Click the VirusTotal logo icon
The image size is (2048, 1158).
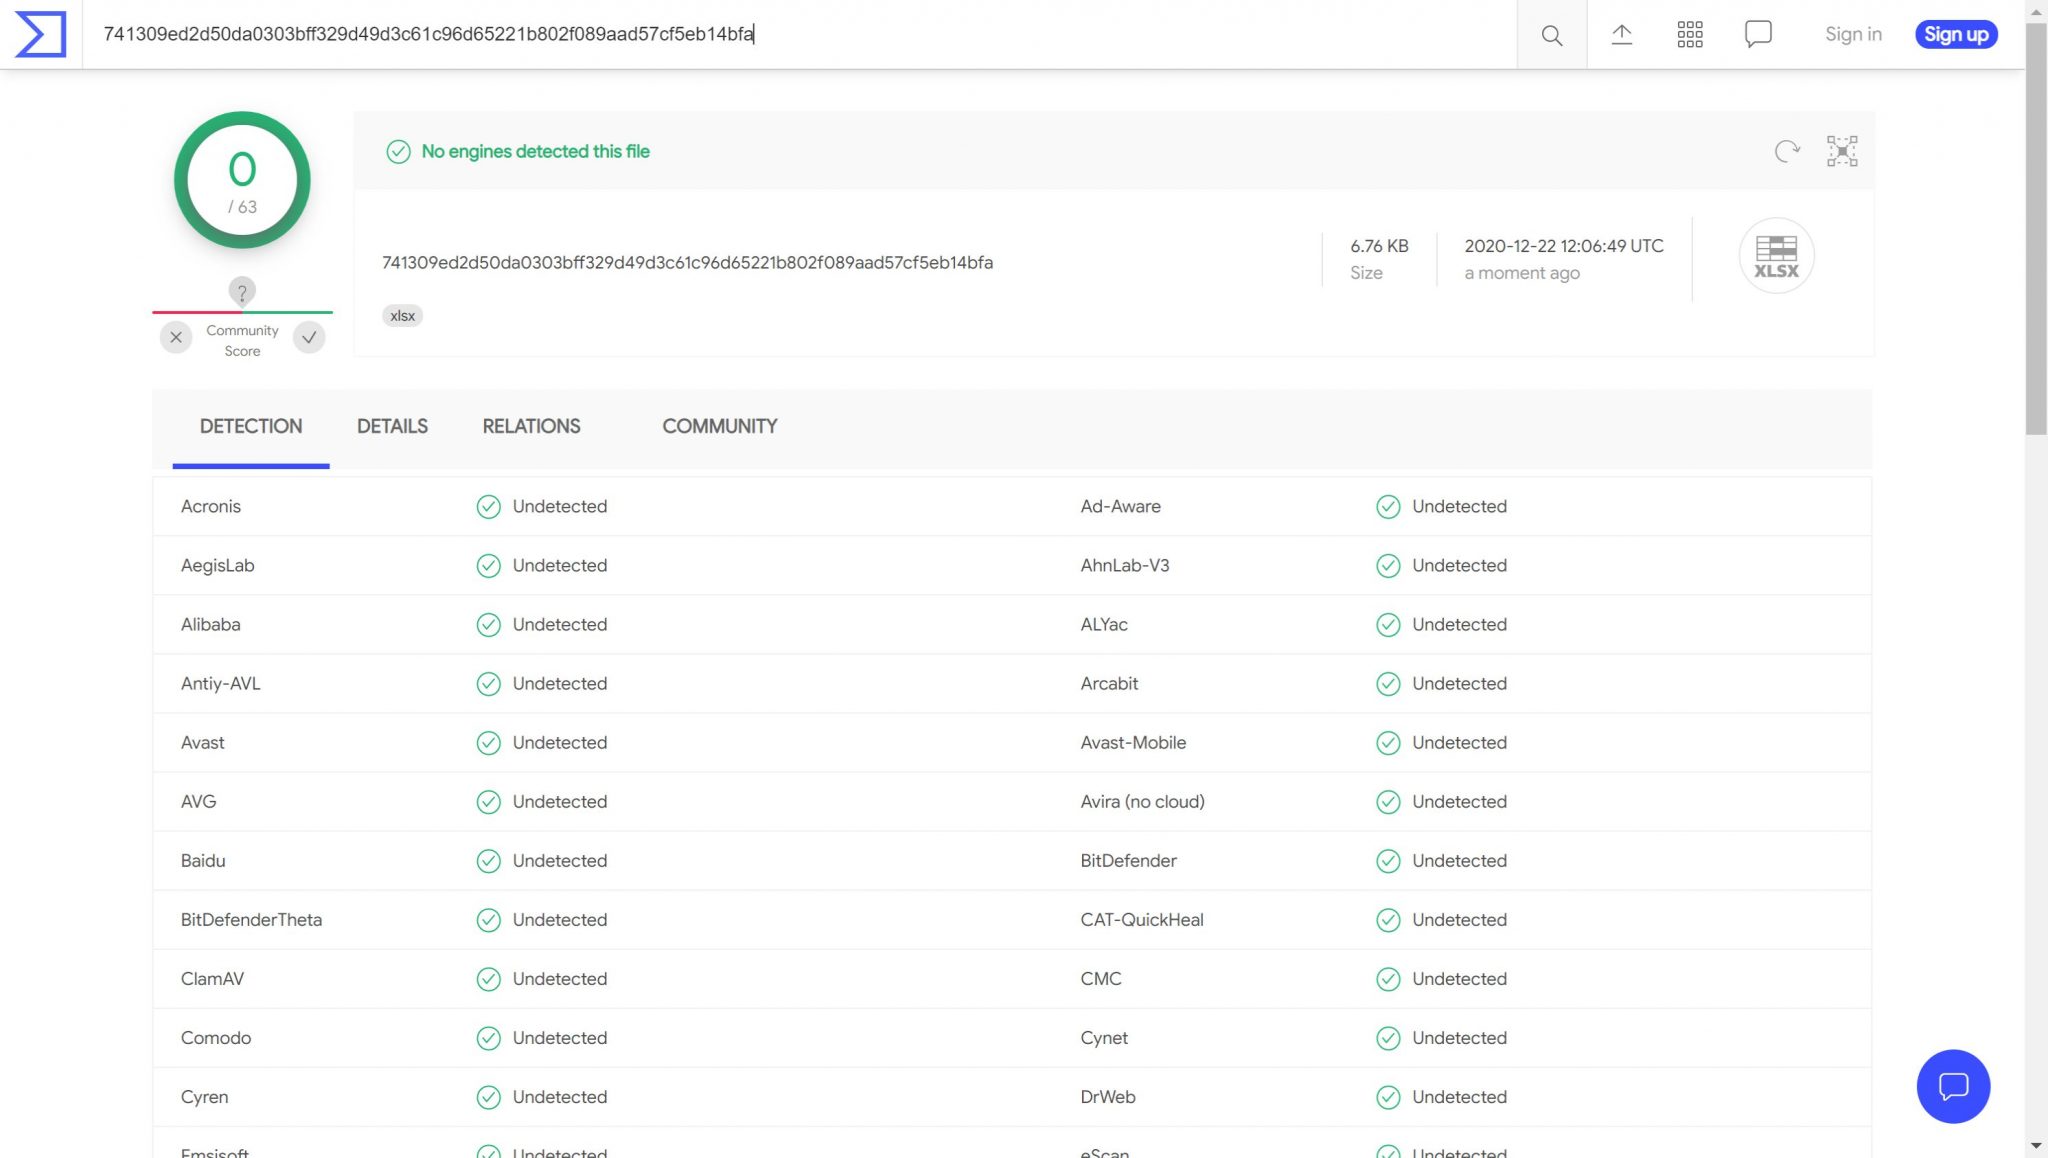coord(40,34)
